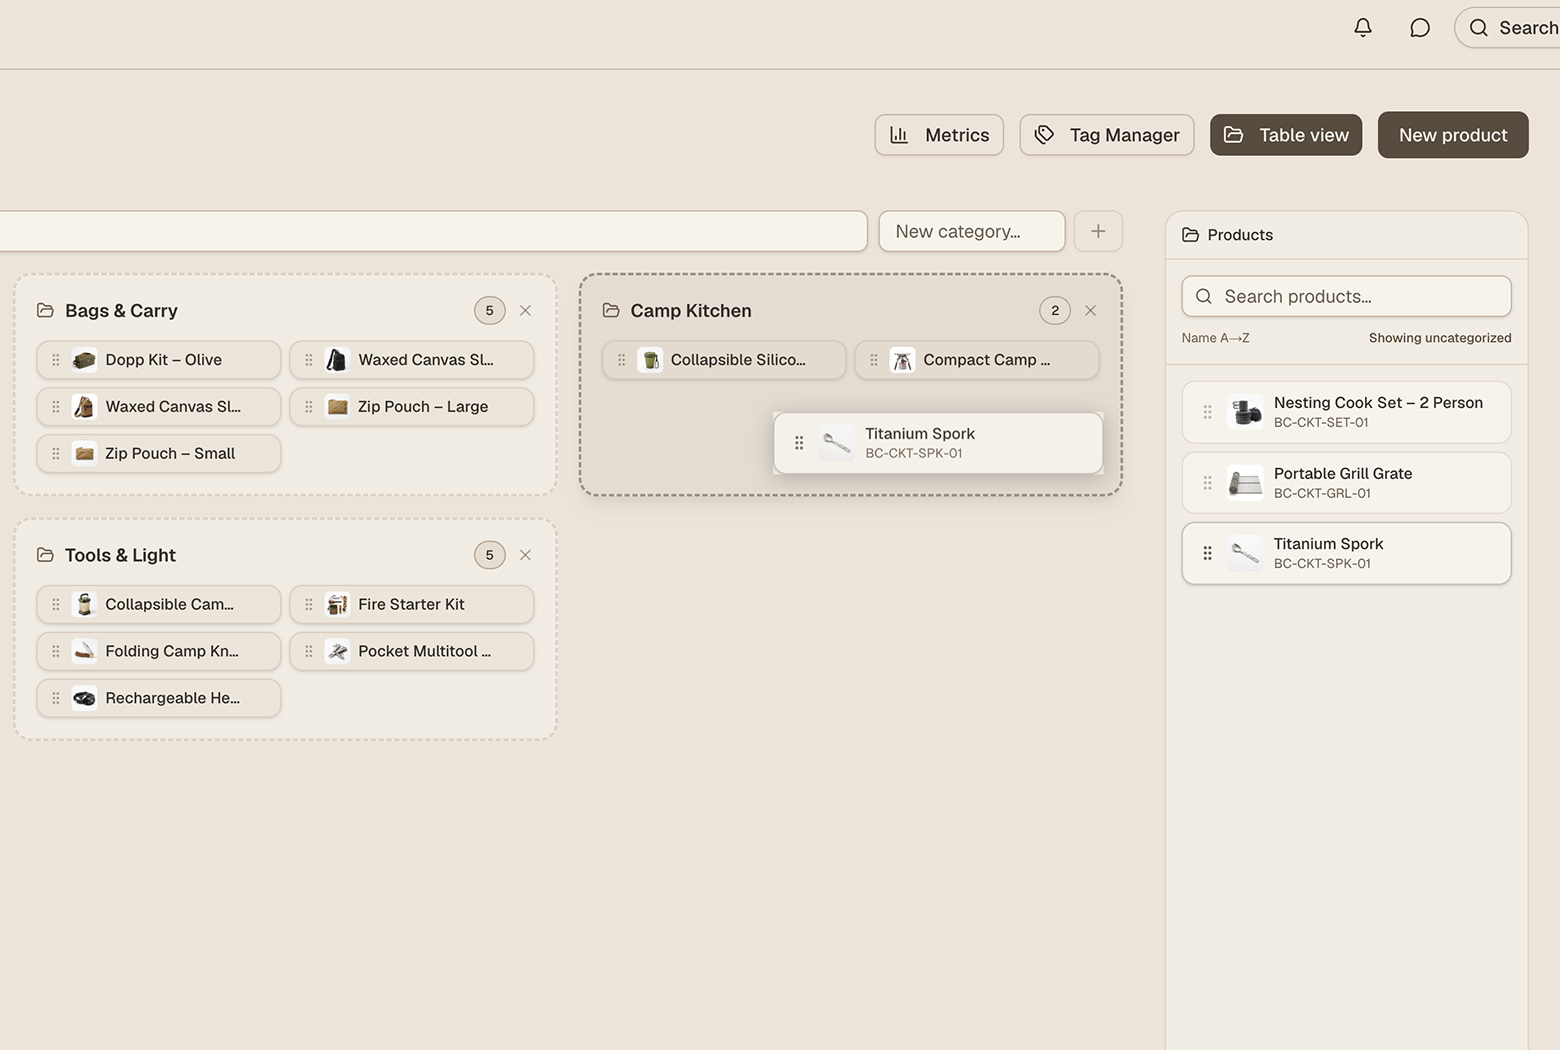Image resolution: width=1560 pixels, height=1050 pixels.
Task: Select the Zip Pouch – Small chip
Action: pyautogui.click(x=159, y=454)
